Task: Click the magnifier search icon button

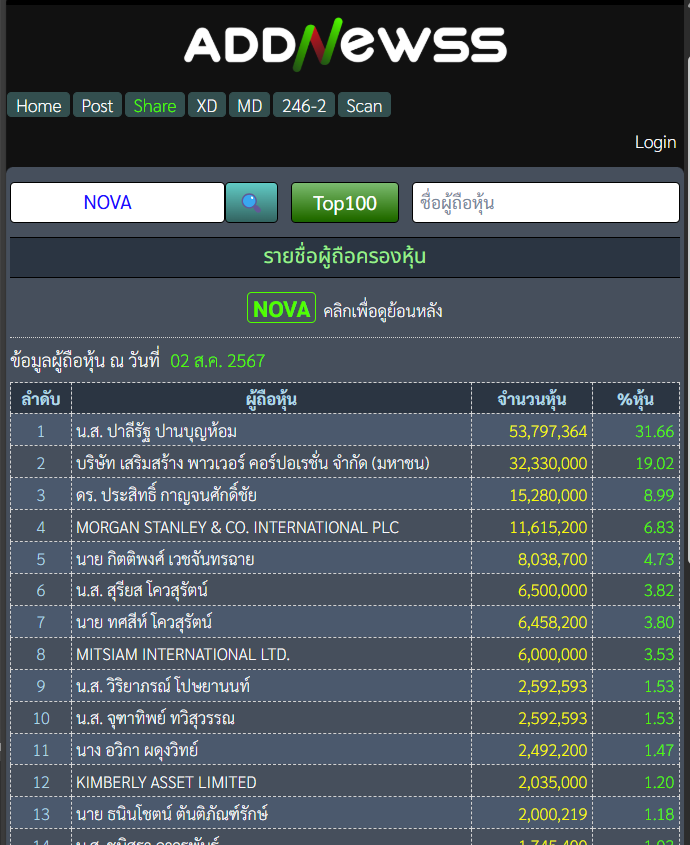Action: click(x=251, y=203)
